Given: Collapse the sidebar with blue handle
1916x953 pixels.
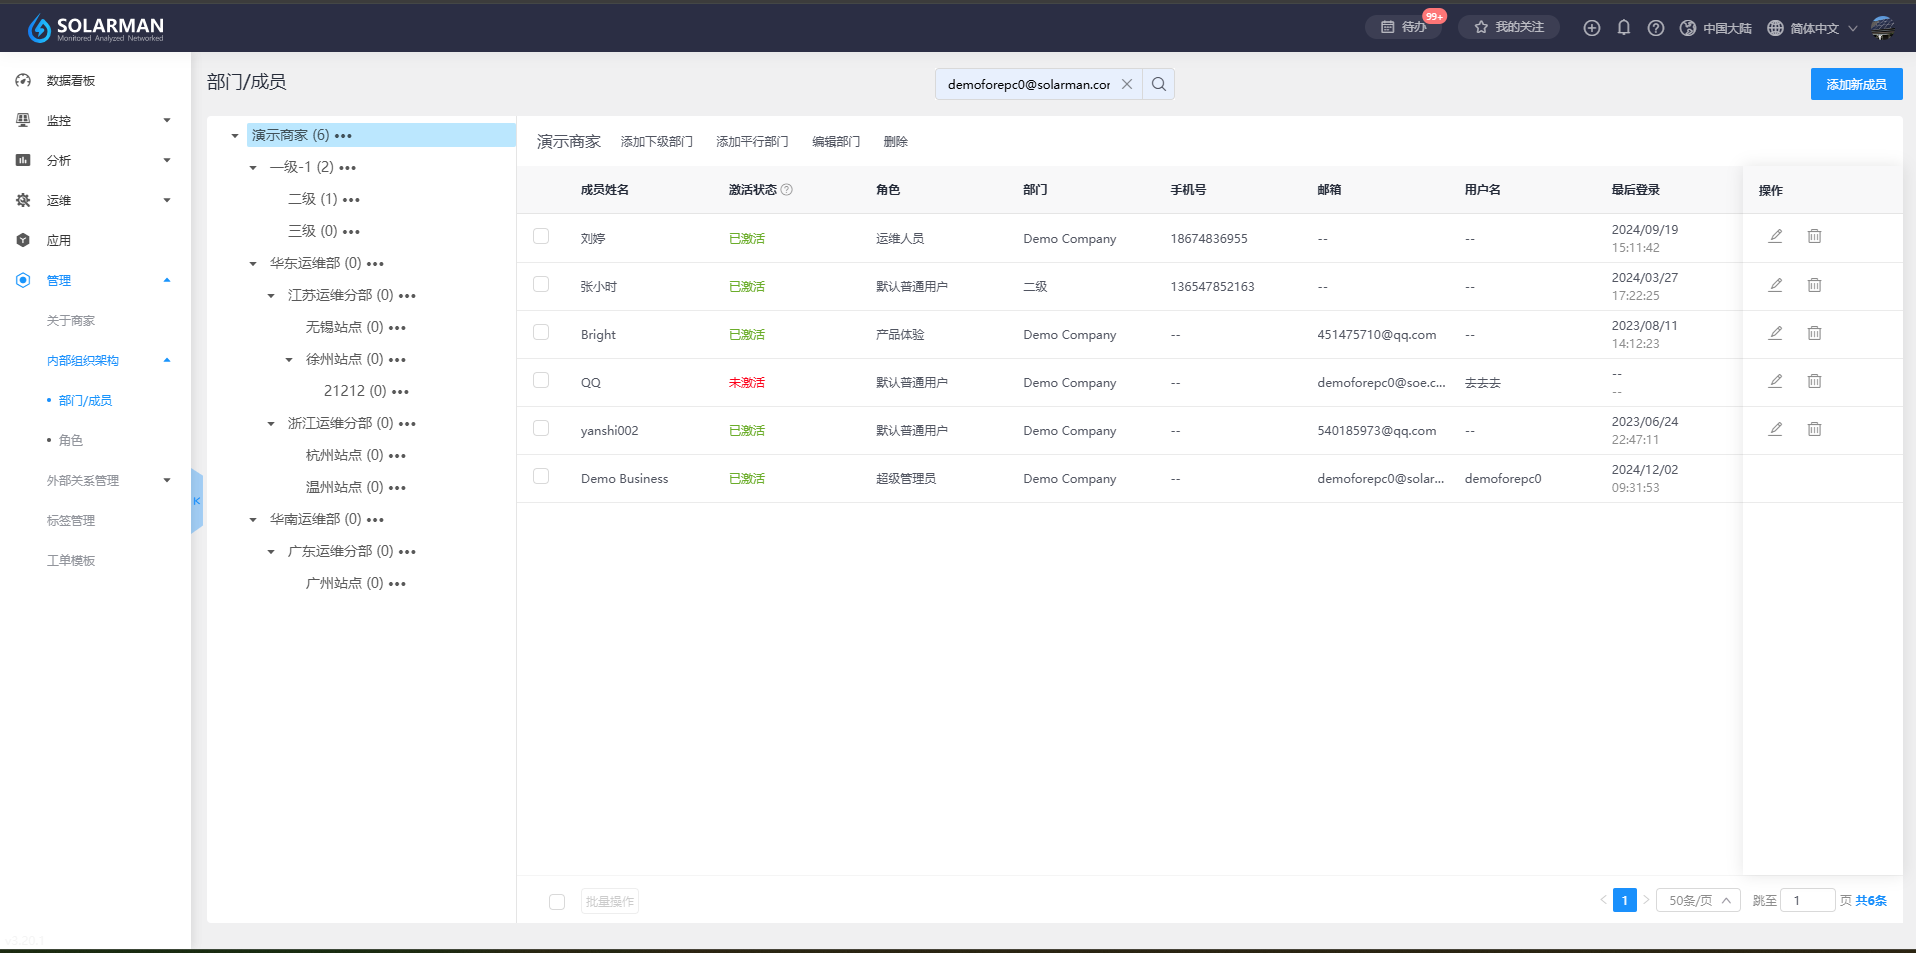Looking at the screenshot, I should (197, 501).
